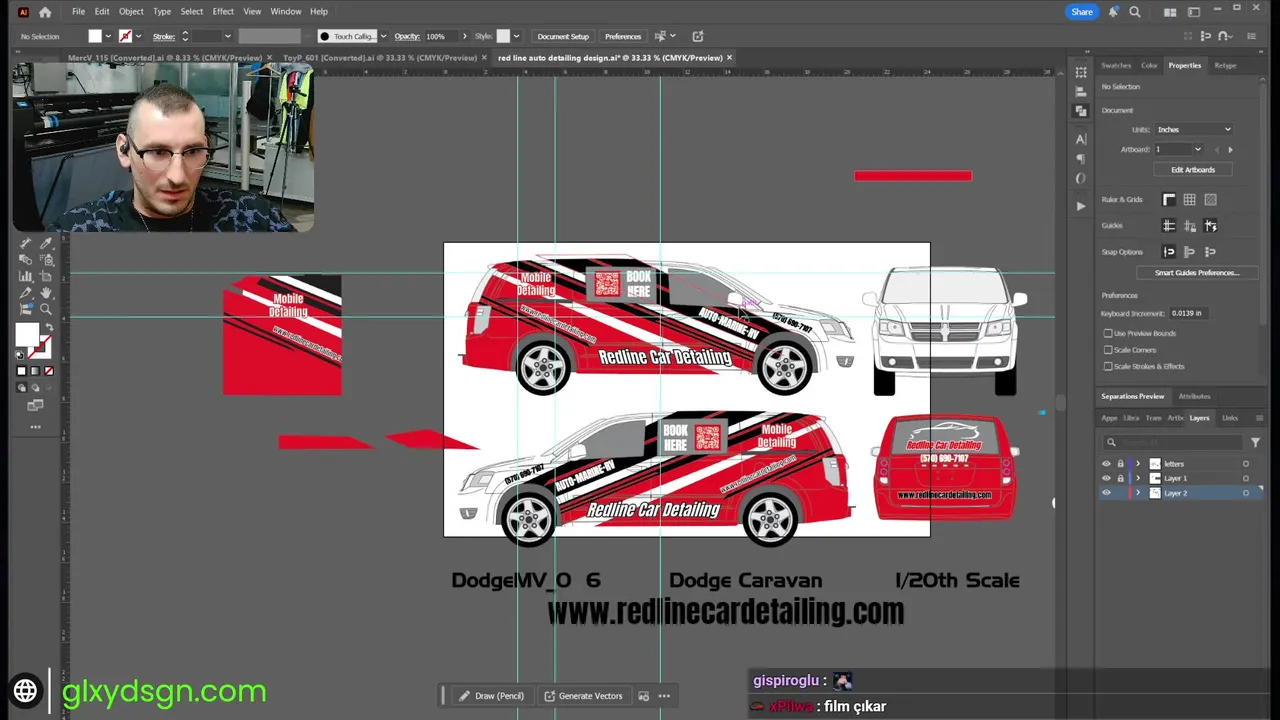
Task: Open more options on contextual task bar
Action: 664,696
